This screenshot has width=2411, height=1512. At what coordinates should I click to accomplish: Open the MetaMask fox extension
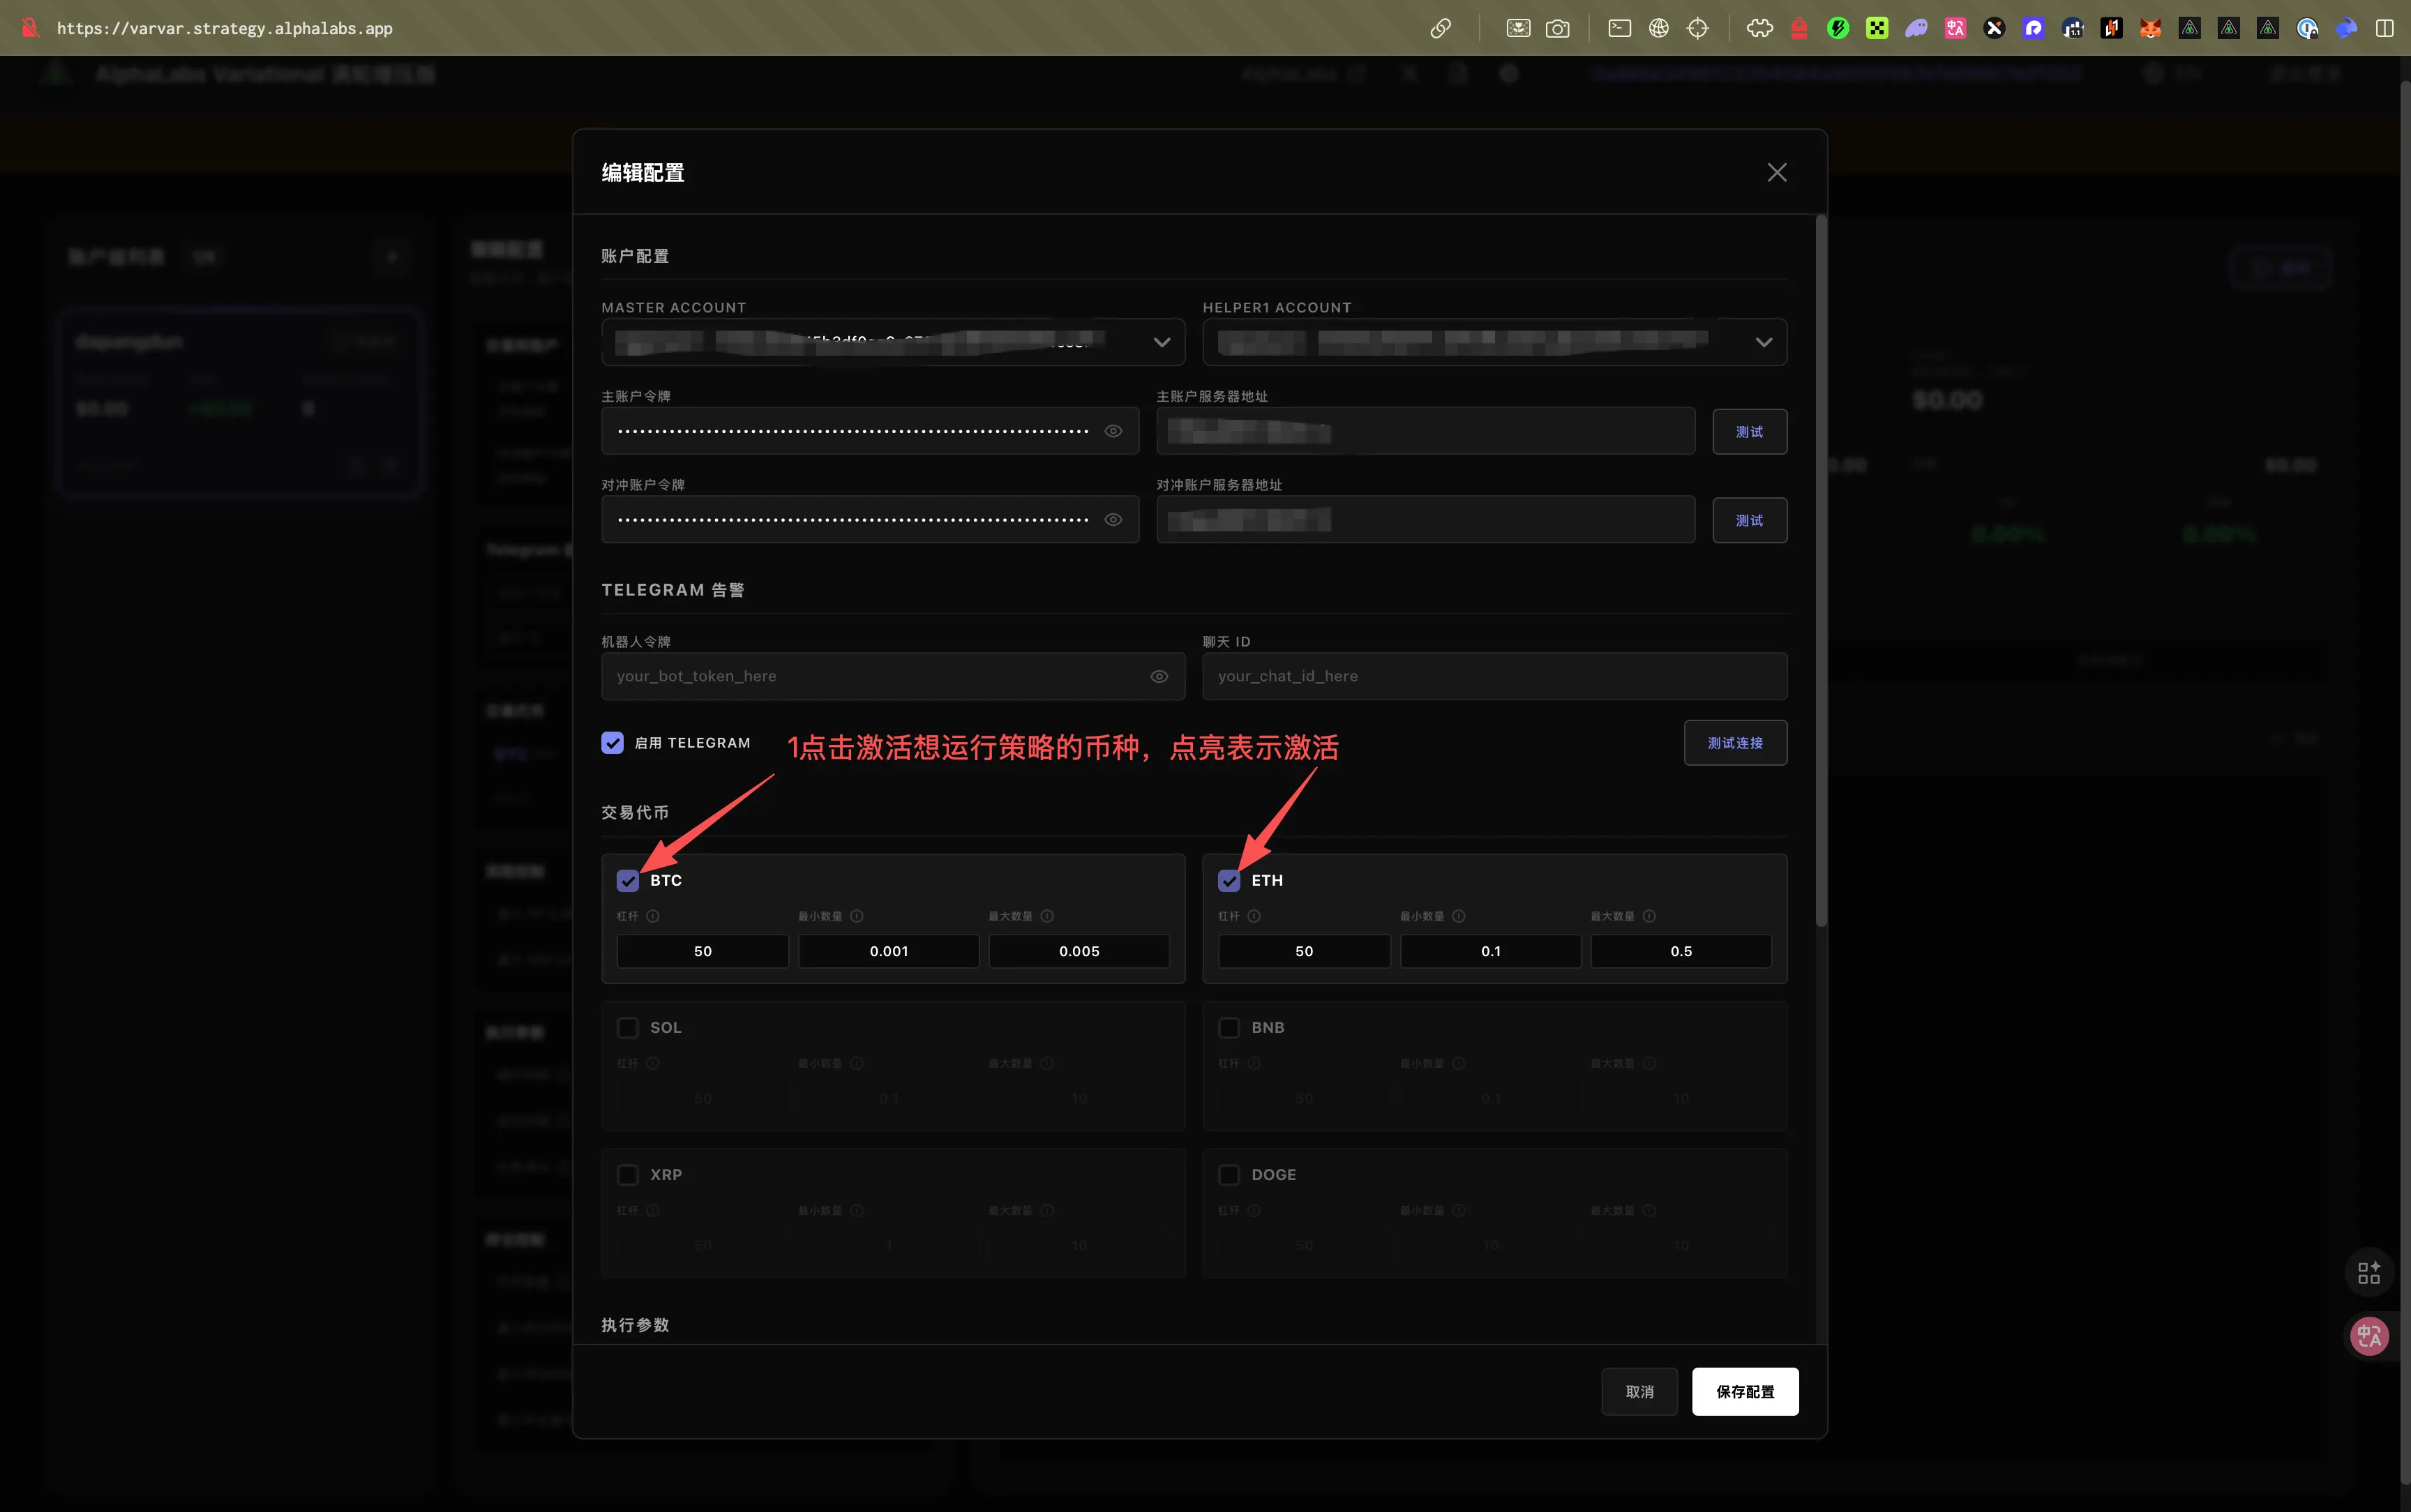2150,28
